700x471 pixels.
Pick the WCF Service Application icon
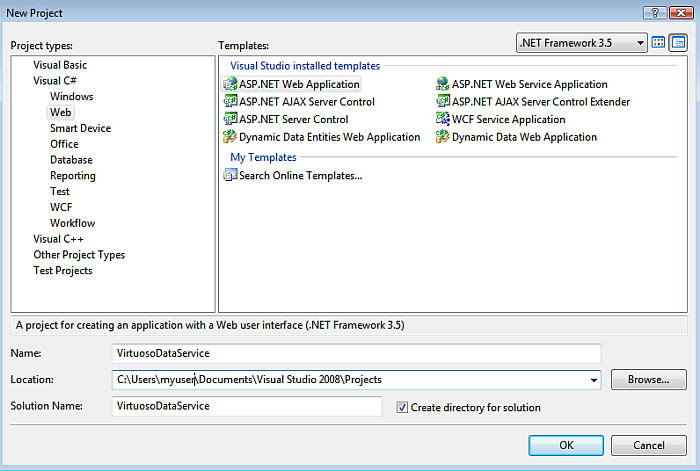tap(443, 119)
